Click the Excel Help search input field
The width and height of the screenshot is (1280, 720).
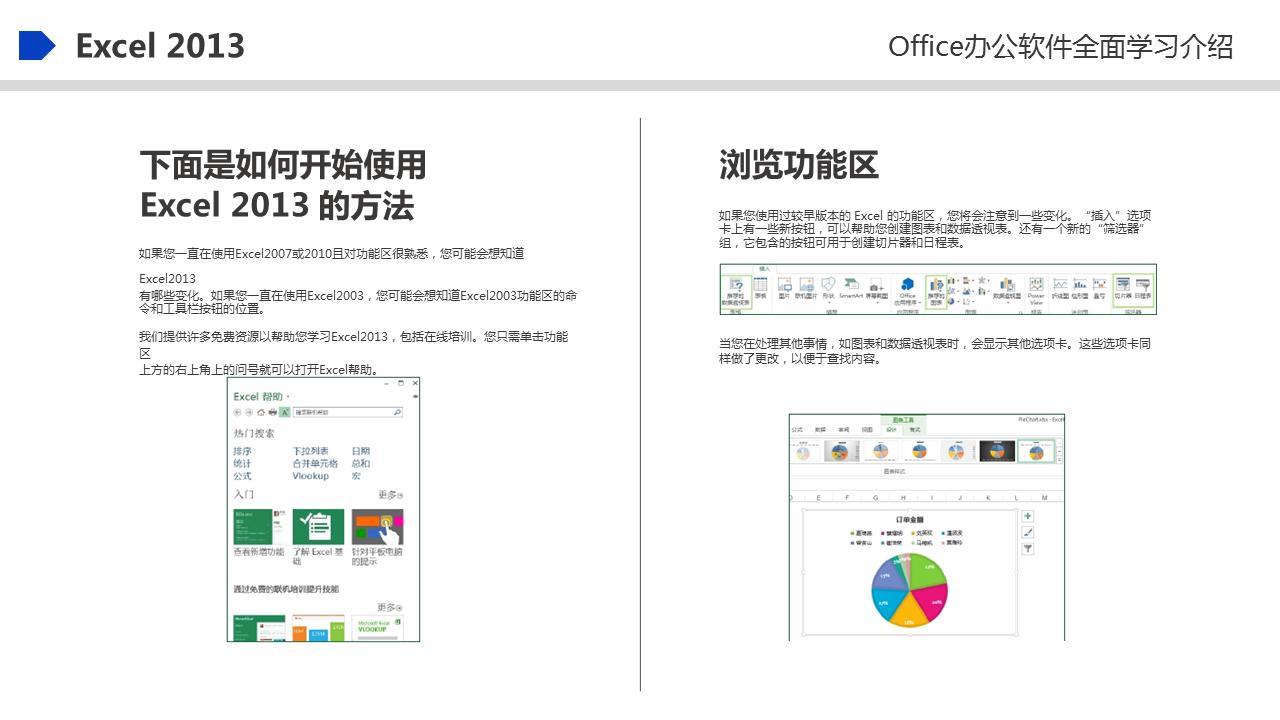click(342, 411)
